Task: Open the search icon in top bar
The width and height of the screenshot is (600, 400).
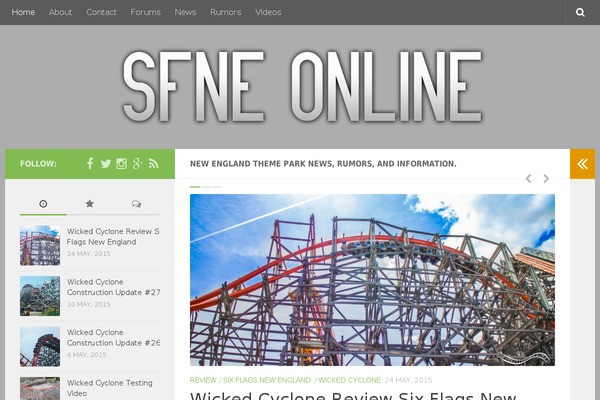Action: [580, 12]
